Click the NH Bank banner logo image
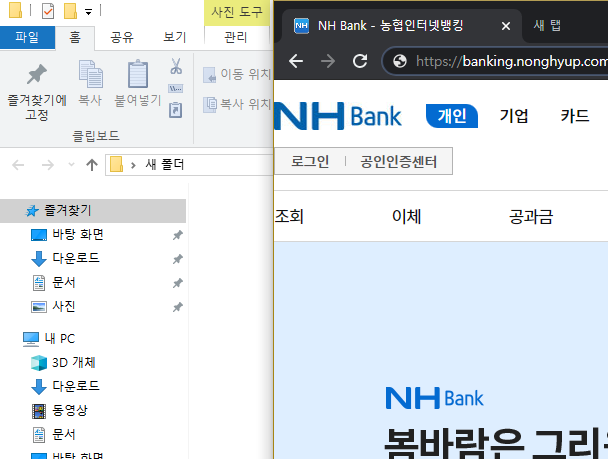The height and width of the screenshot is (459, 608). 434,398
